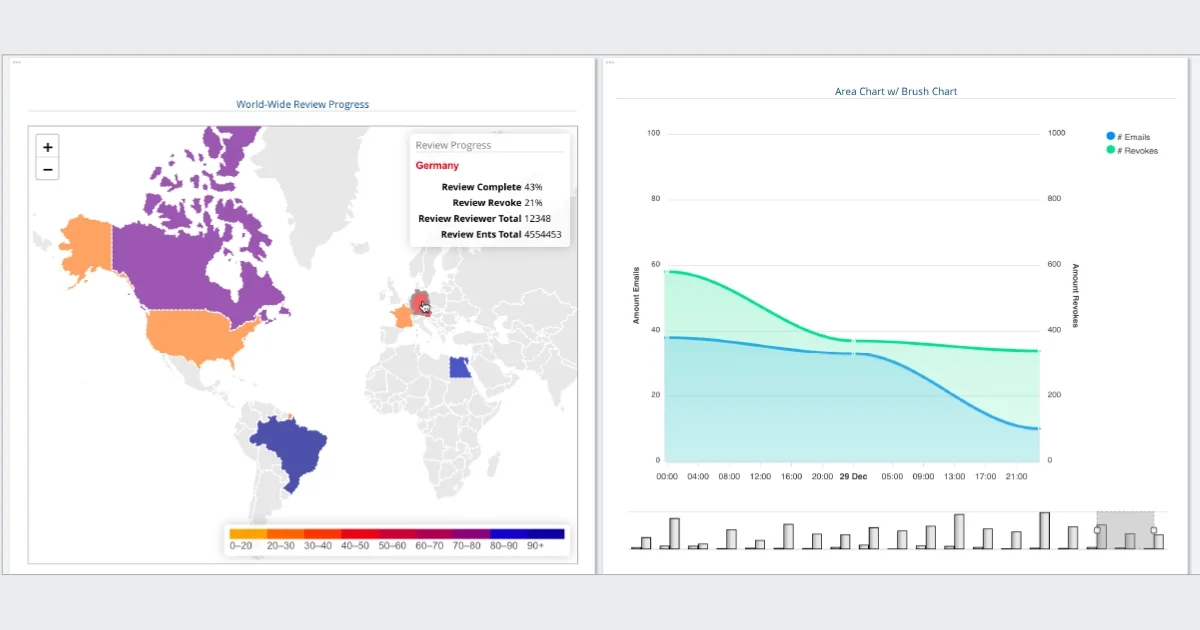Click the 29 Dec axis label
Viewport: 1200px width, 630px height.
click(x=853, y=477)
